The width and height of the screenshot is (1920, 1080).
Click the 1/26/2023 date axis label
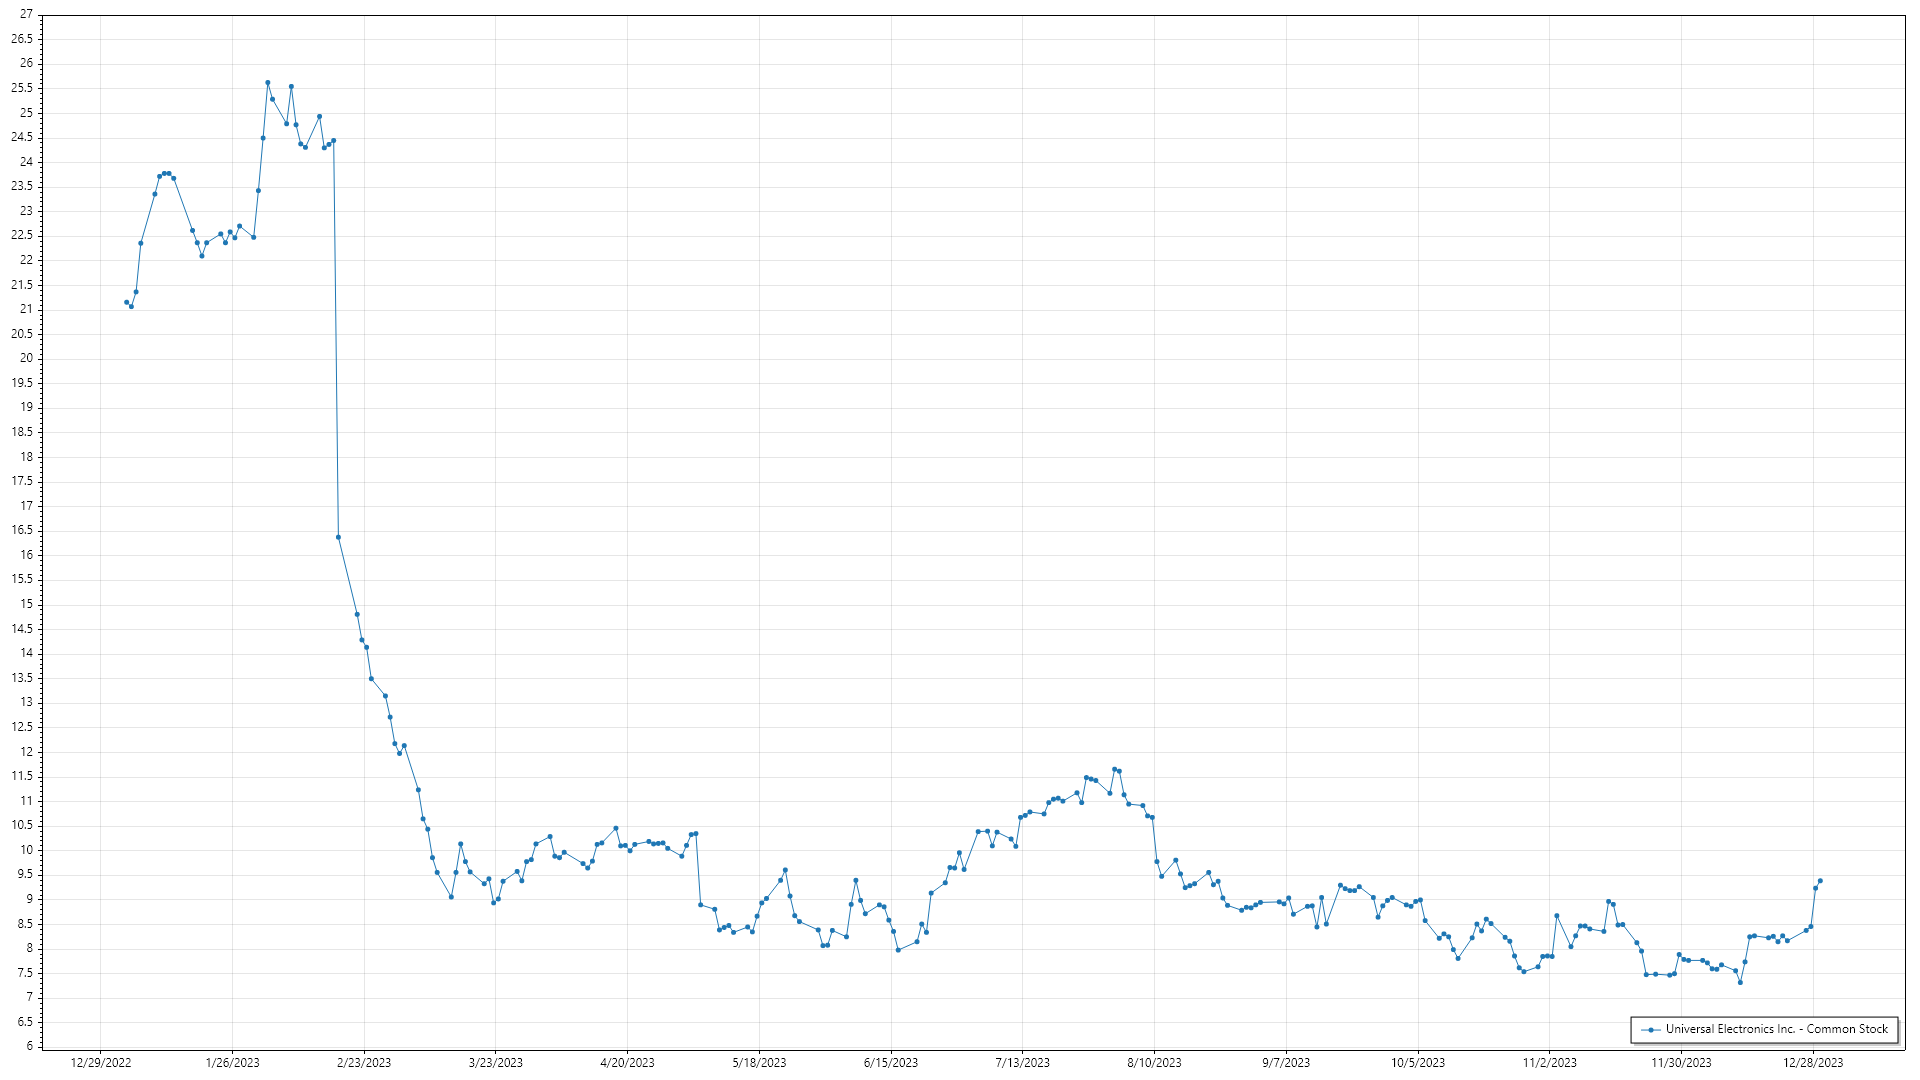[x=232, y=1062]
